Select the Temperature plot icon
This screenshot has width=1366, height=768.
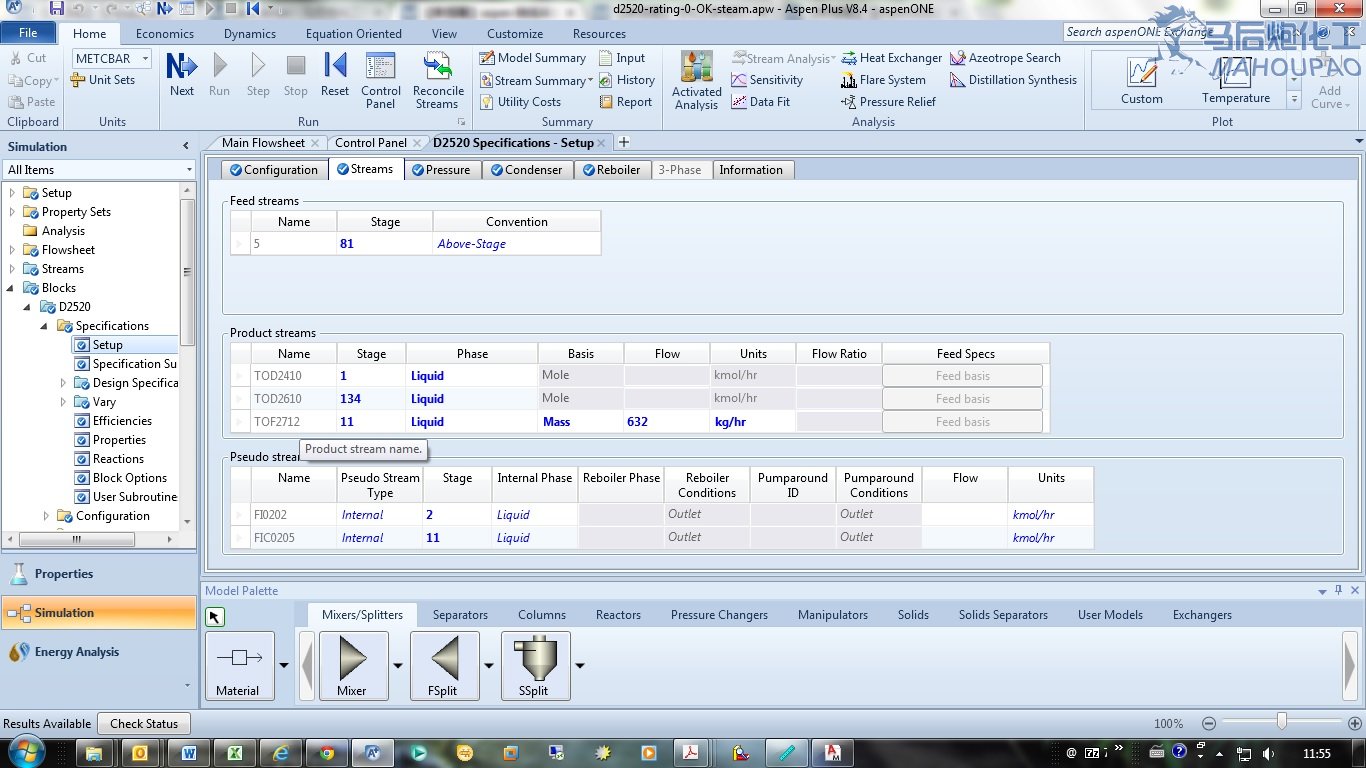tap(1236, 80)
